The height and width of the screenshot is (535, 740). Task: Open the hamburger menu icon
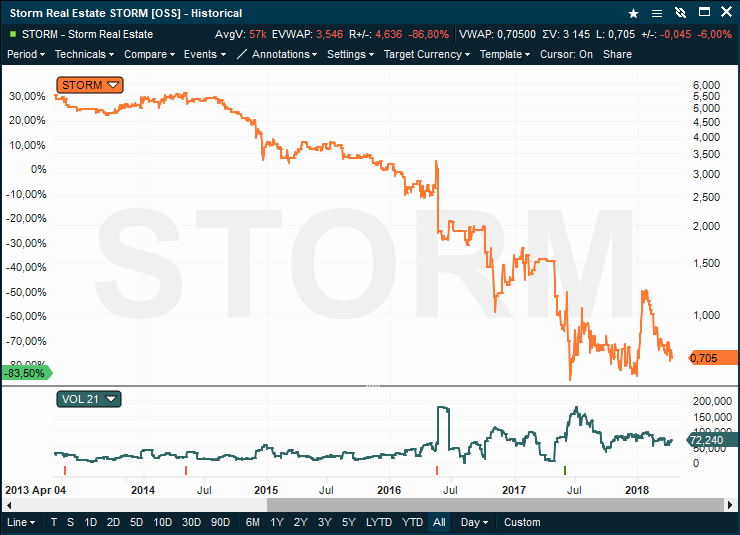[x=656, y=13]
